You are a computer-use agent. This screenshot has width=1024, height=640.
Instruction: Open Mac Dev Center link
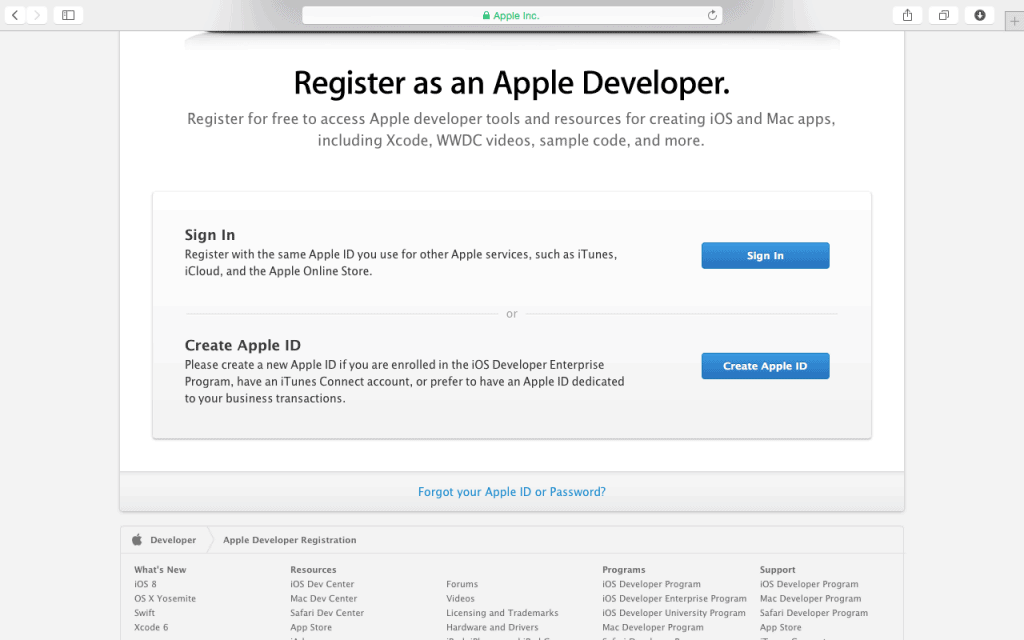pos(323,598)
